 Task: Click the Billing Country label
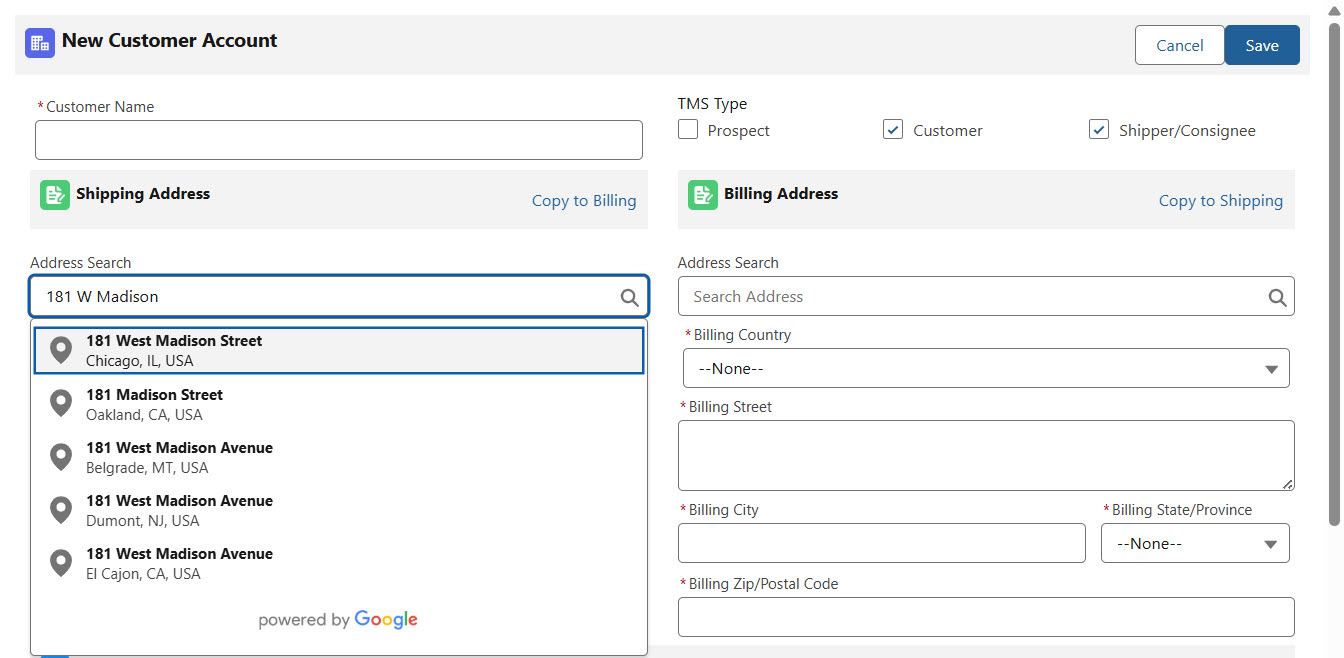742,334
